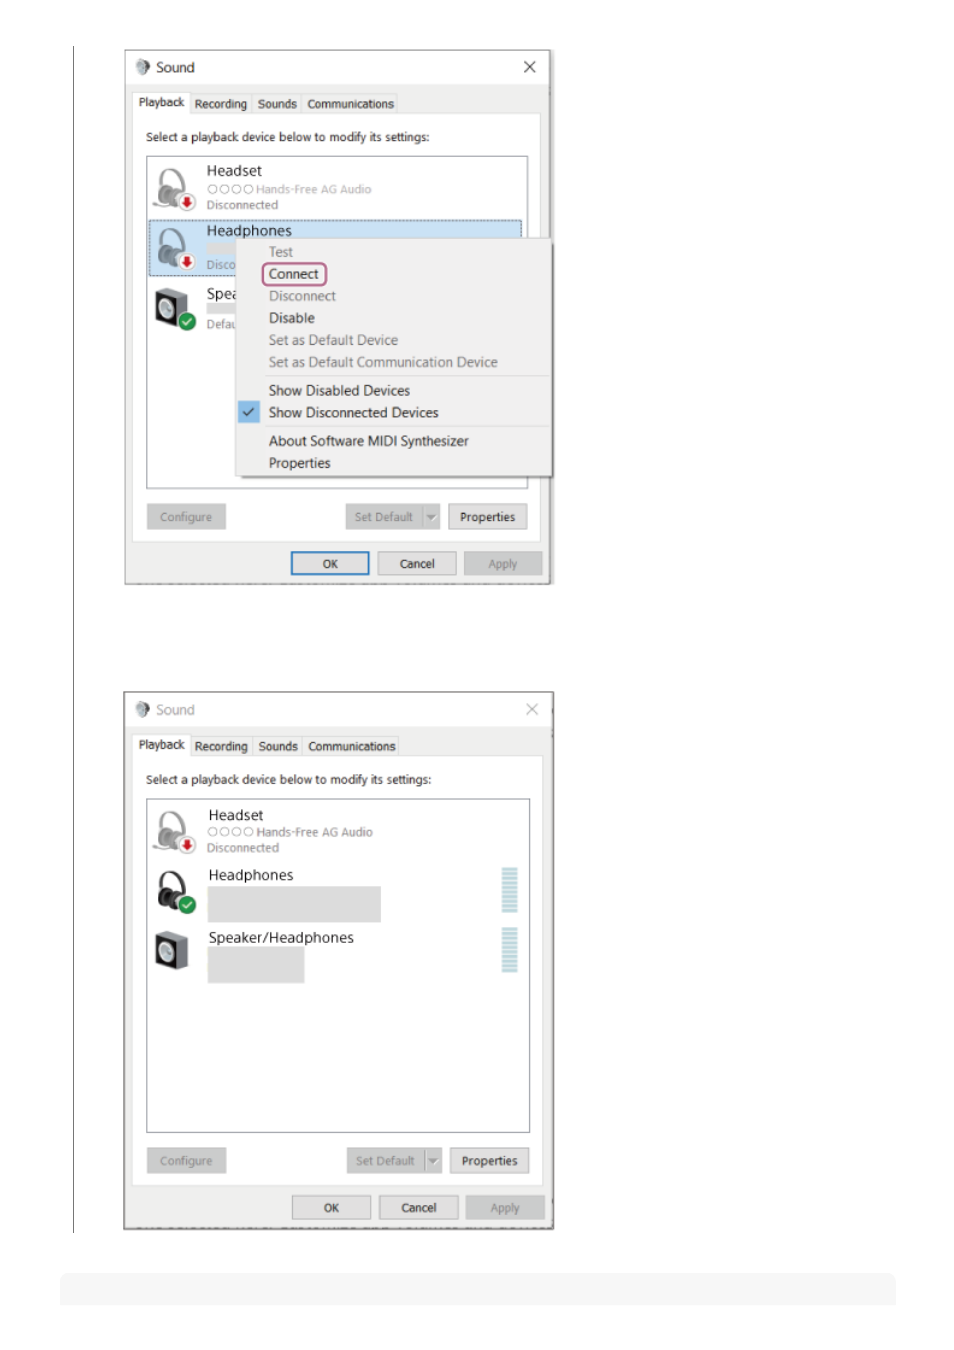
Task: Switch to Recording tab in upper dialog
Action: click(221, 104)
